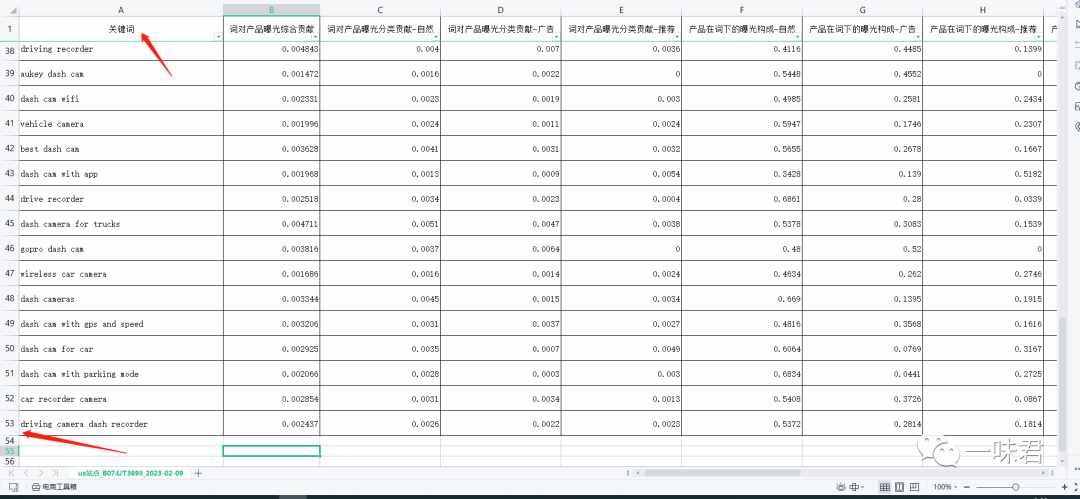1080x499 pixels.
Task: Open filter dropdown for 词对产品曝光分类贡献-自然
Action: tap(436, 37)
